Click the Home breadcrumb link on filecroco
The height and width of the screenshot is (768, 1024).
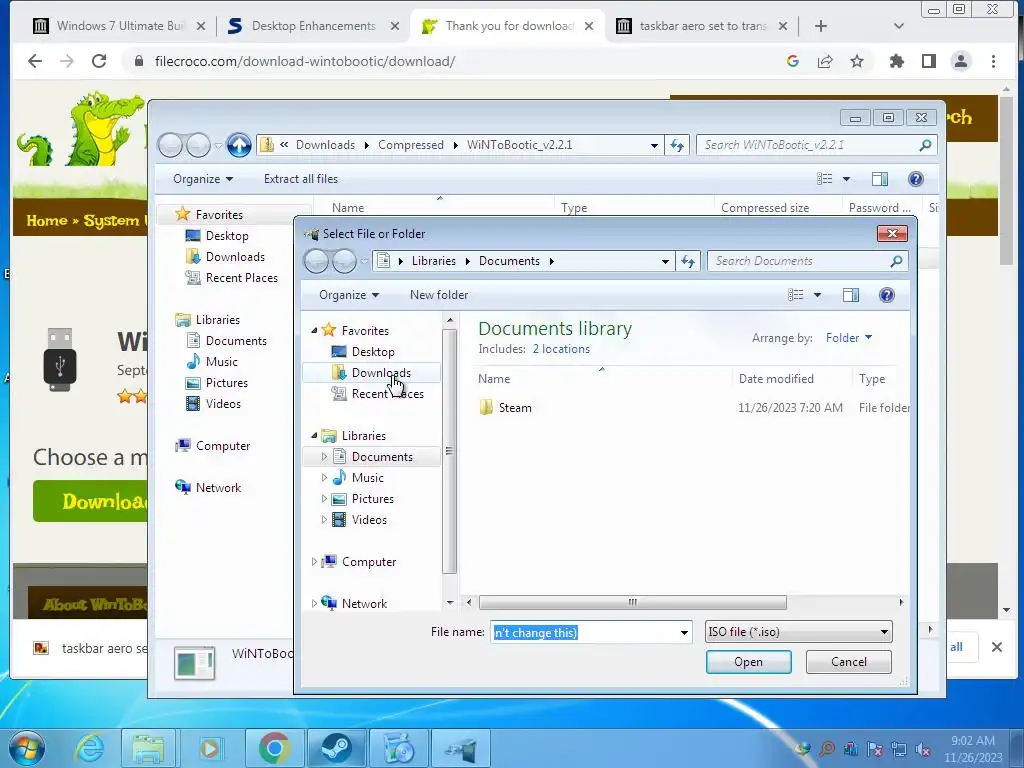coord(46,221)
